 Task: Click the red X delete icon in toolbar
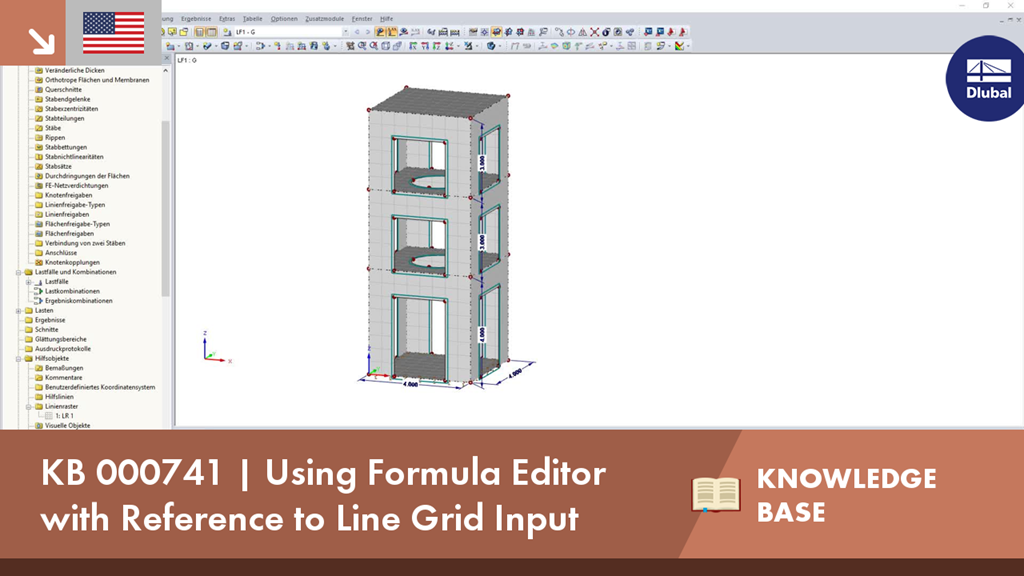pos(594,31)
